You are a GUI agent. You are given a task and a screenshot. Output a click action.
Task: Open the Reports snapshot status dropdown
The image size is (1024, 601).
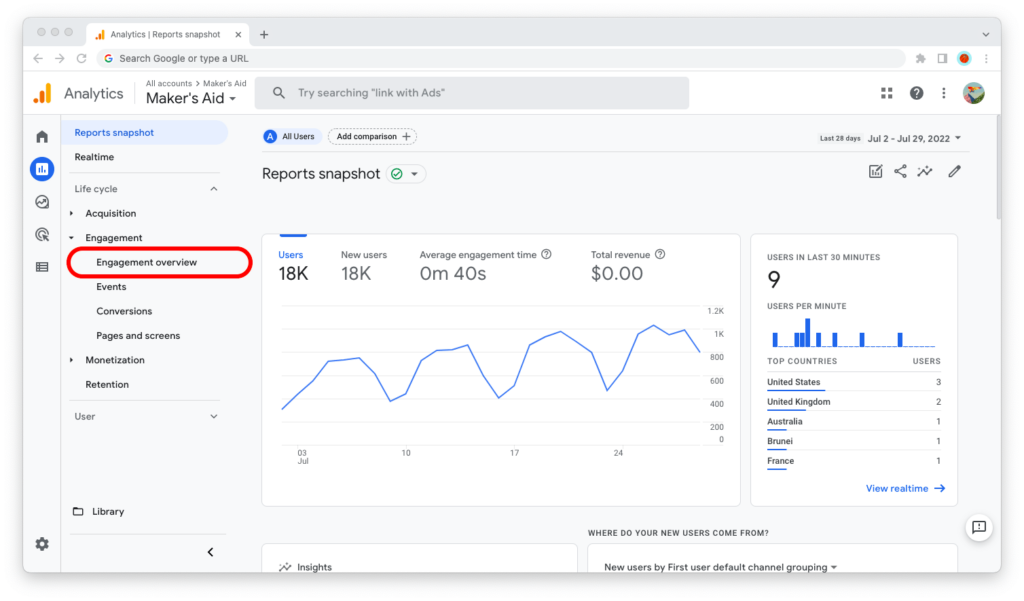(406, 174)
